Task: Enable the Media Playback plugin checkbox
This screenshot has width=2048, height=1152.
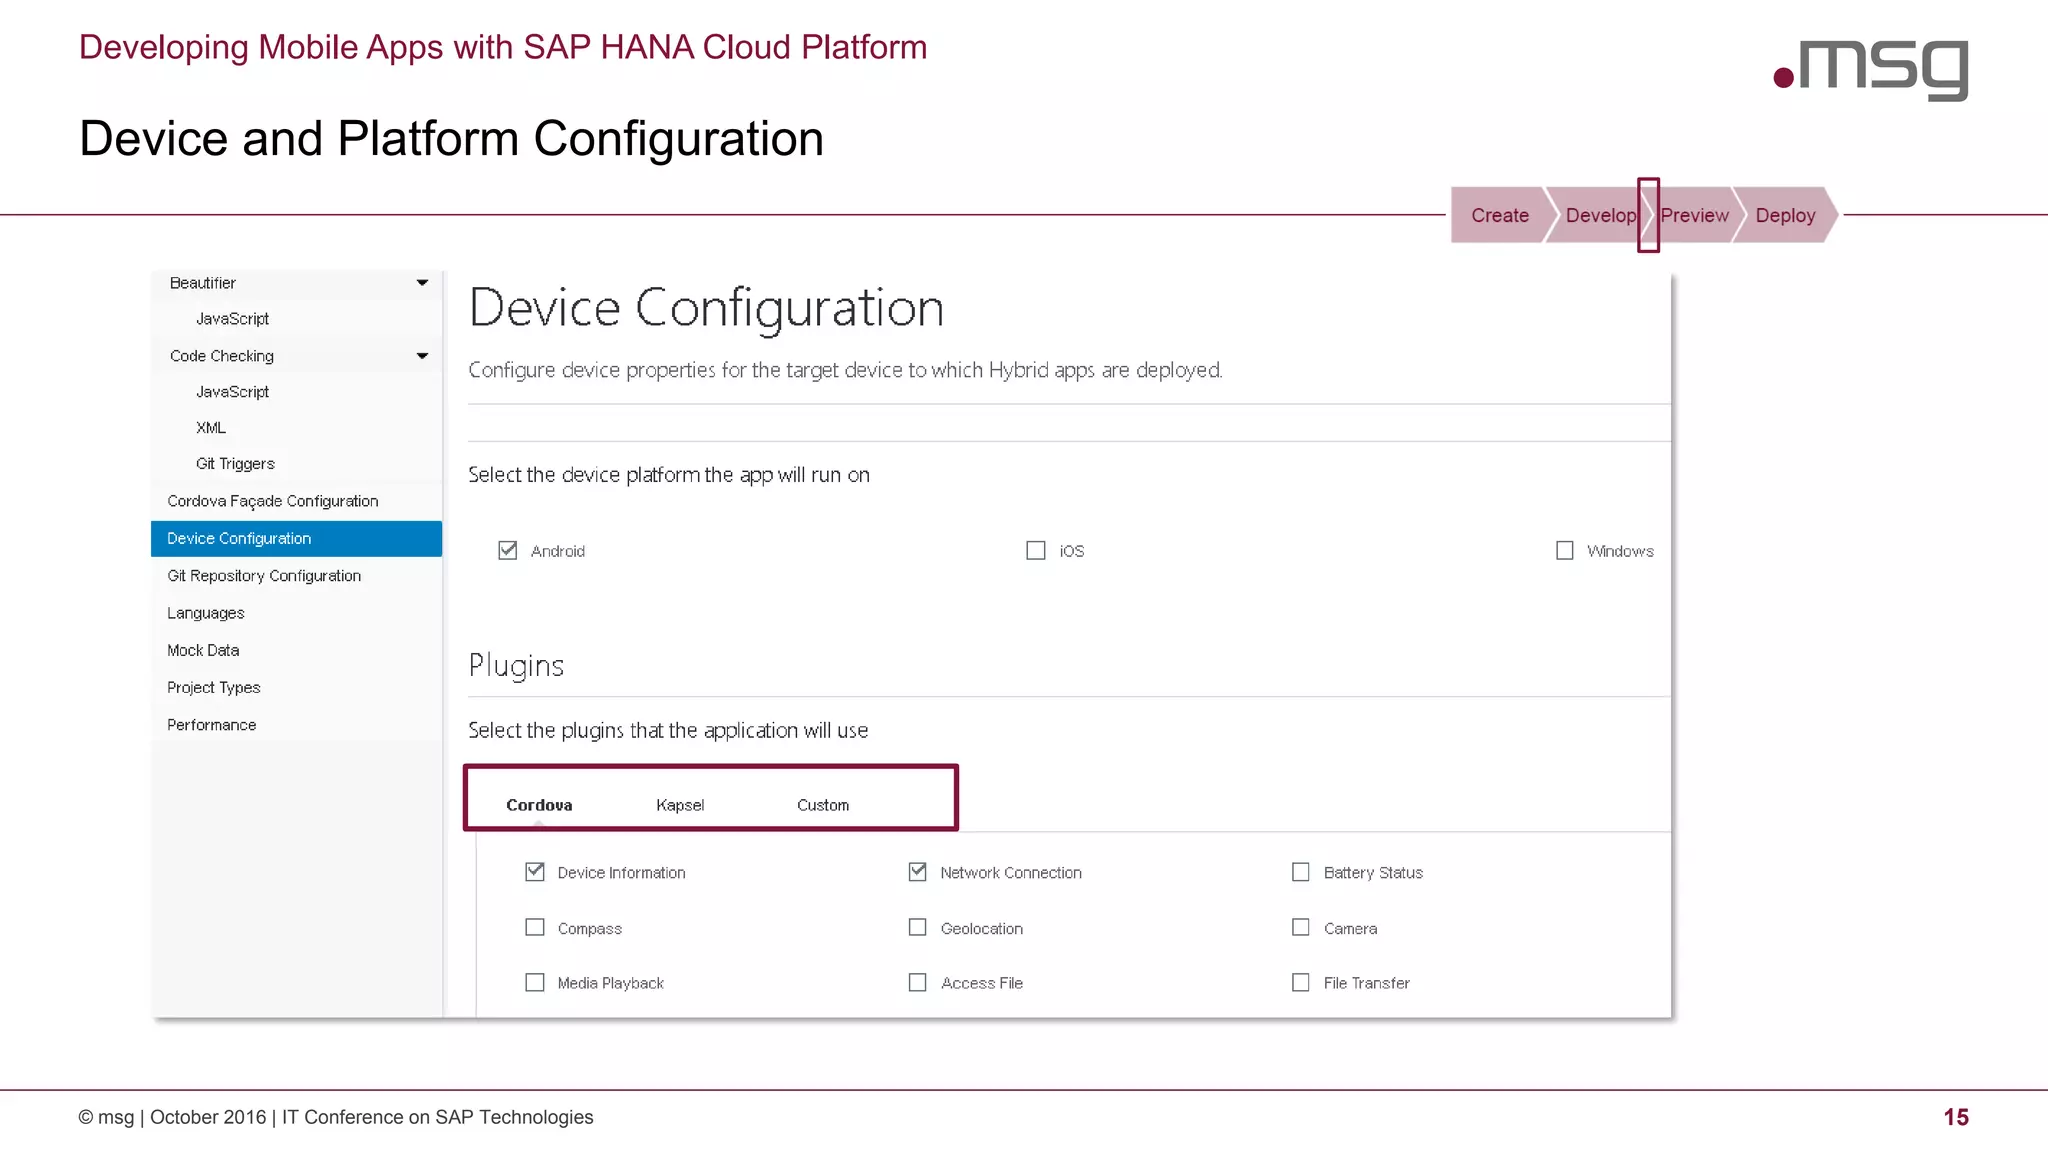Action: (535, 982)
